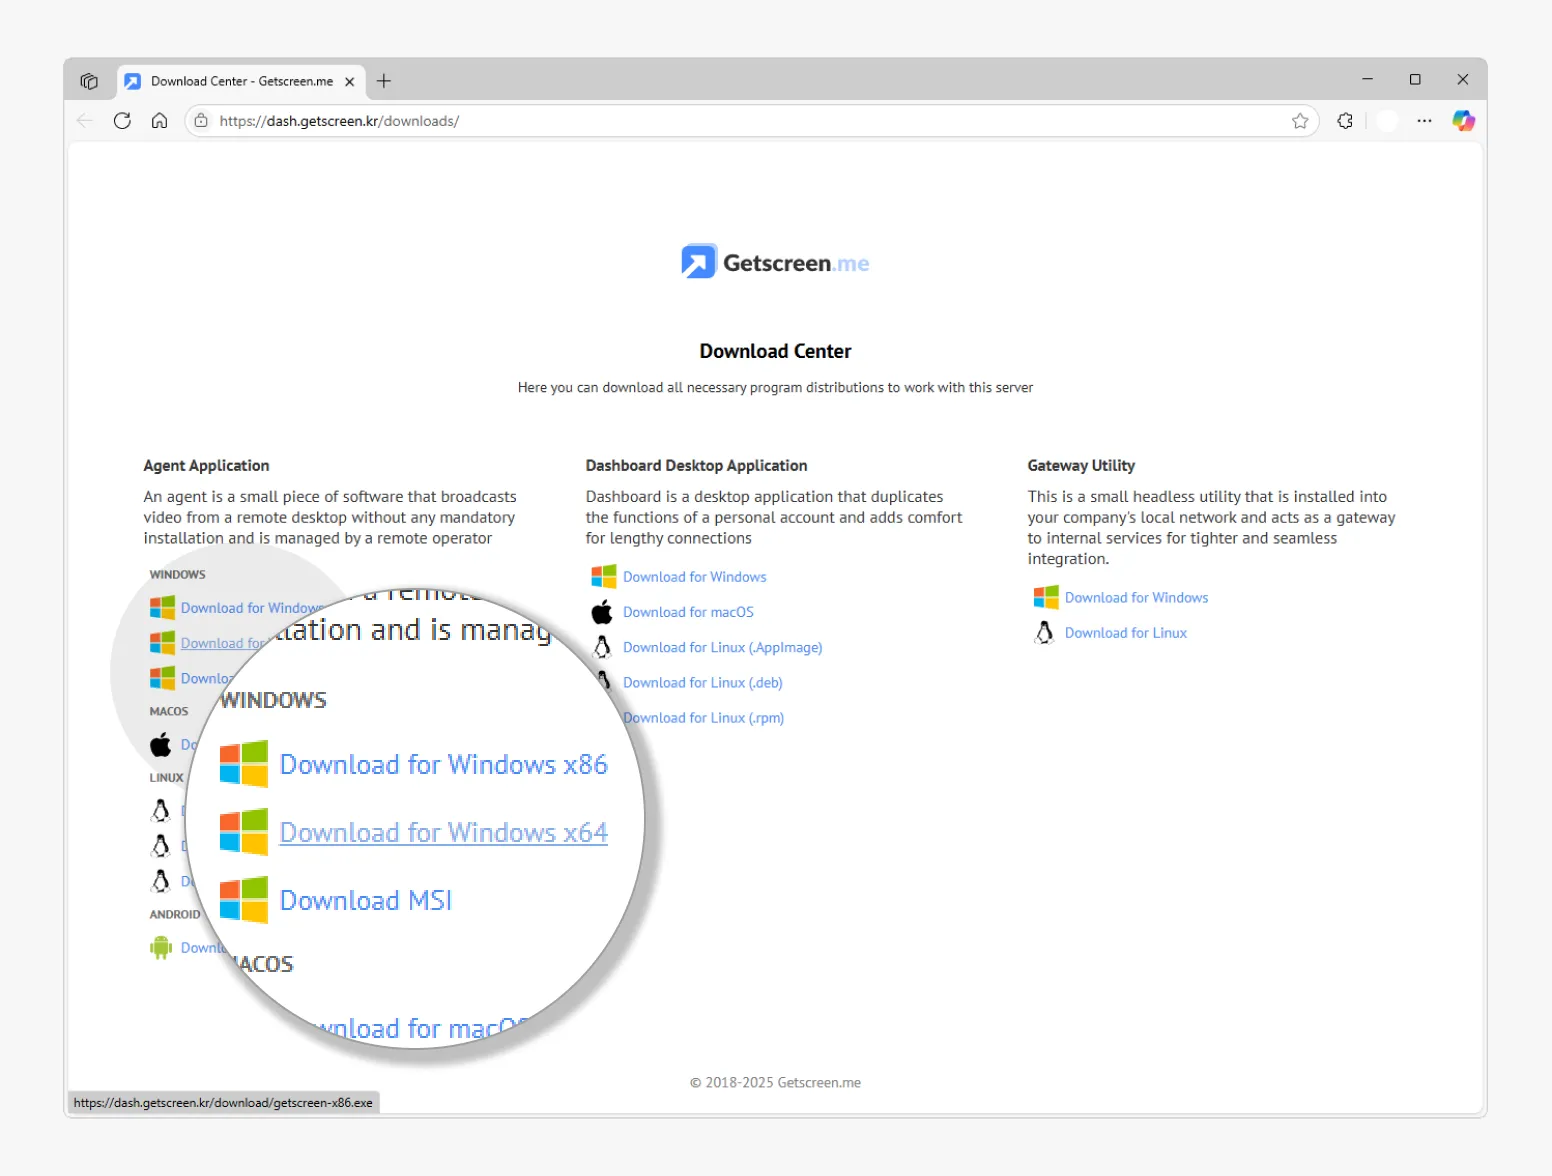Select the Download Center - Getscreen.me tab

[x=241, y=81]
